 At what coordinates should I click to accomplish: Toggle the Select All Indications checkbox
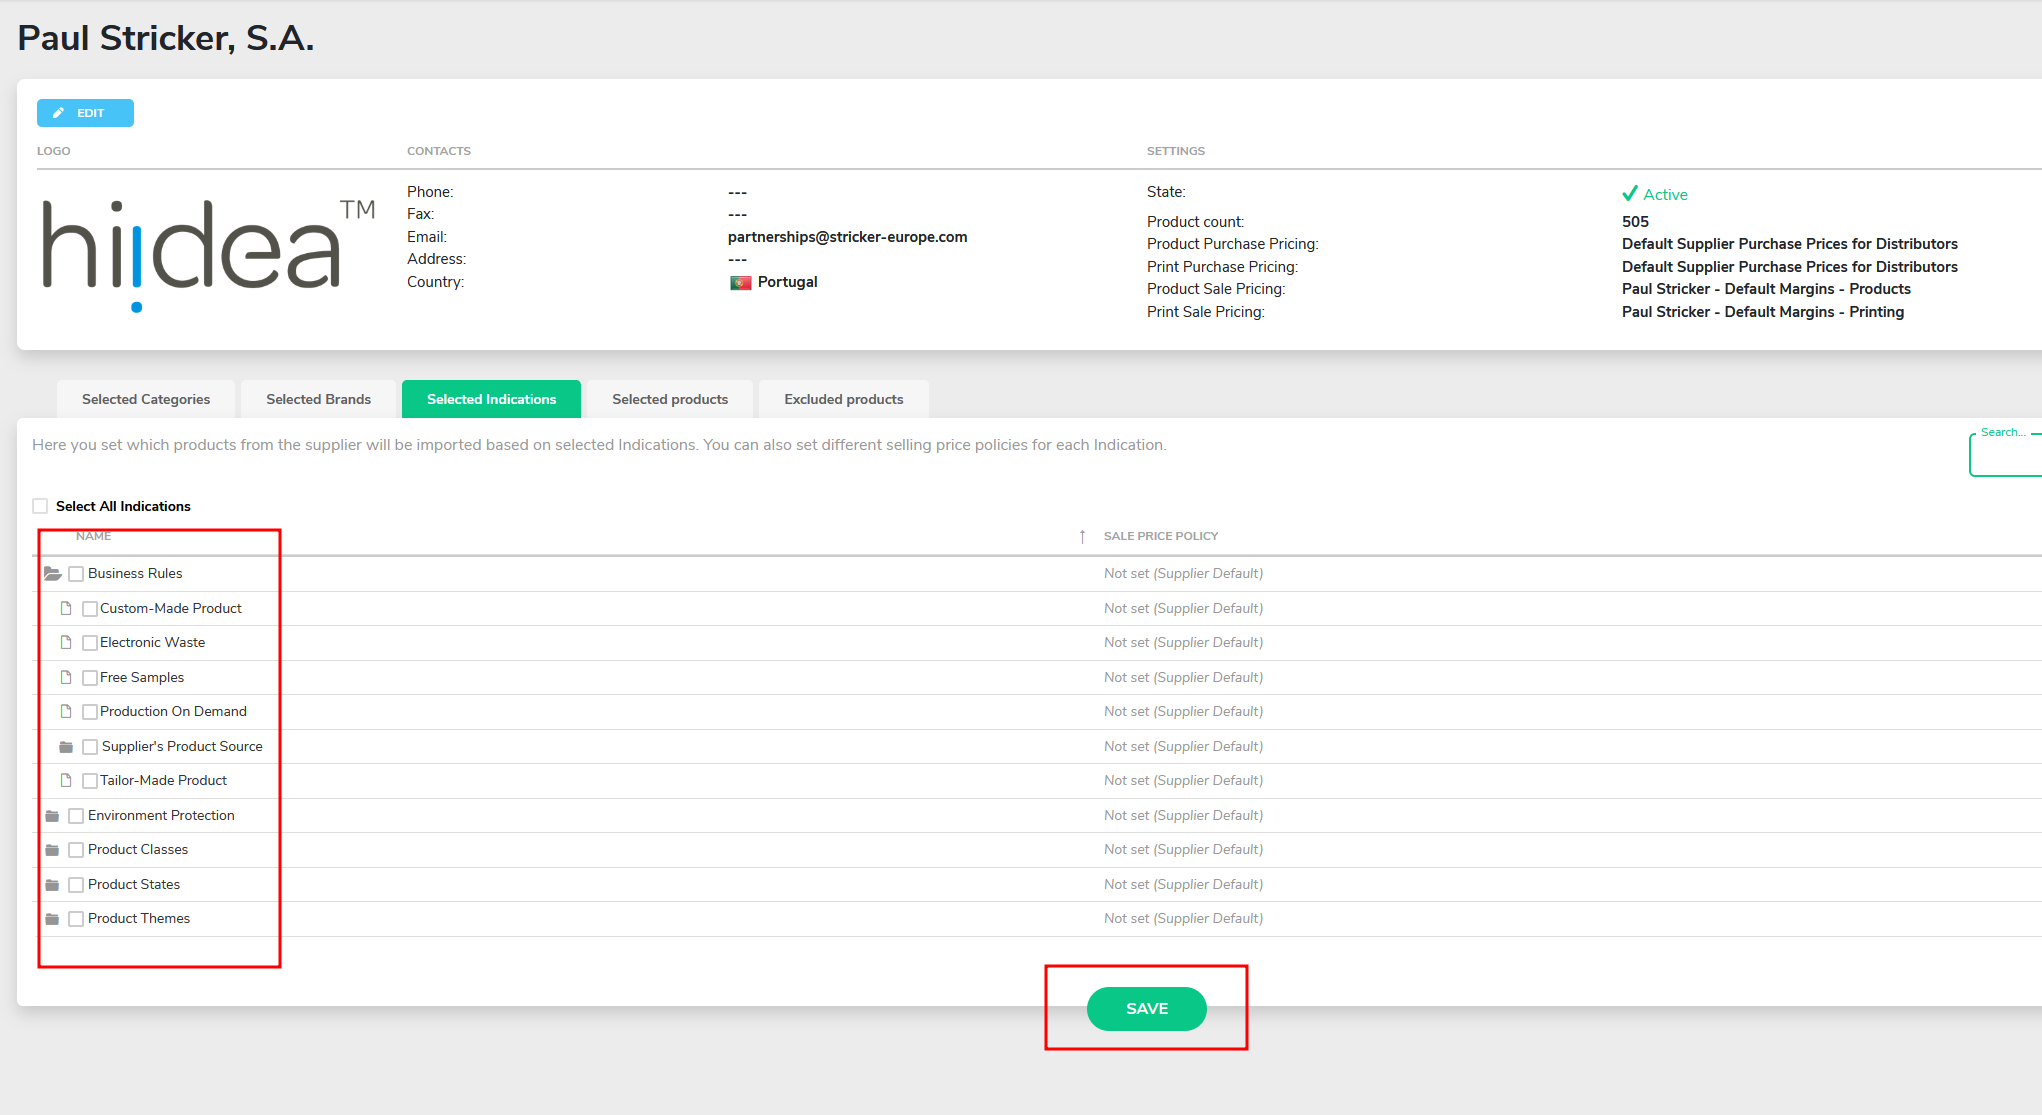[x=40, y=506]
